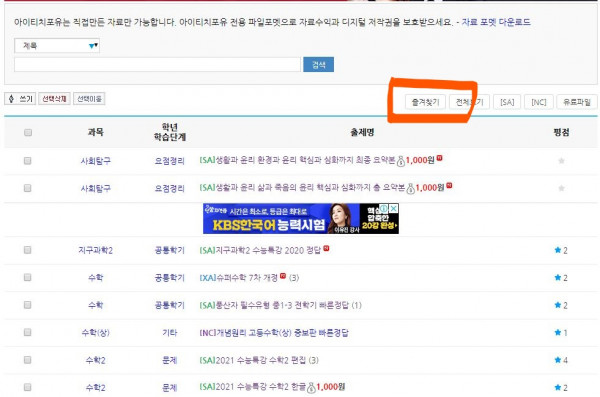Click blue star for 풍산자 필수유형 row
The width and height of the screenshot is (600, 397).
tap(558, 305)
